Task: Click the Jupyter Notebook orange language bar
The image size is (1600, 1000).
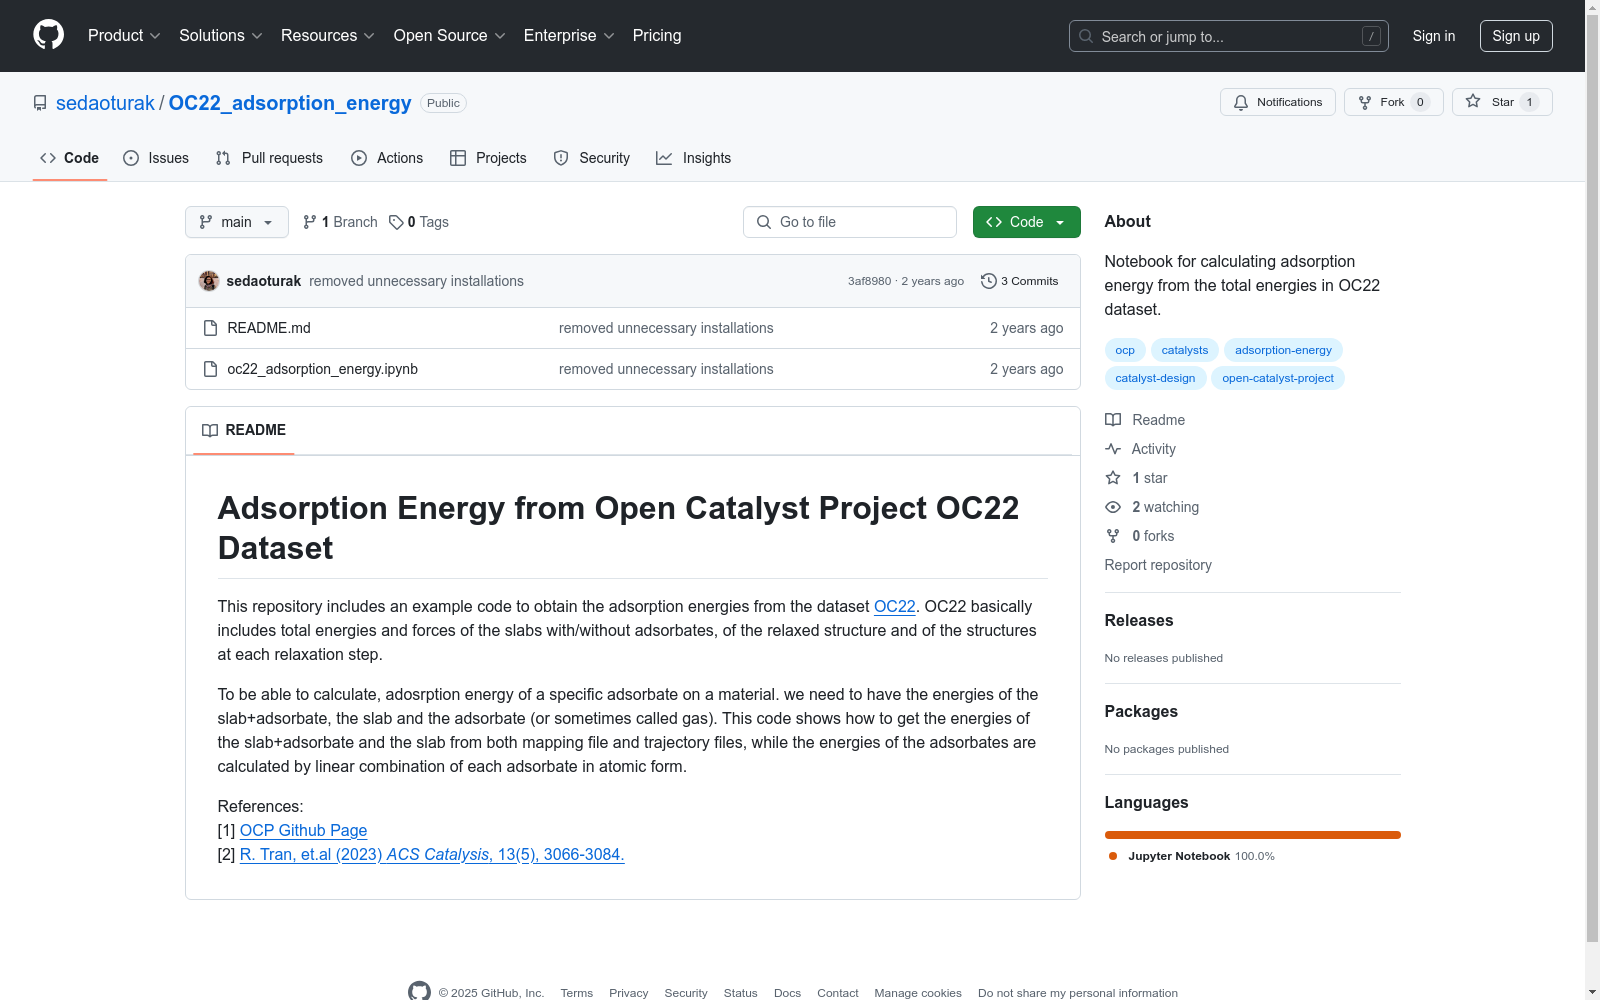Action: tap(1253, 835)
